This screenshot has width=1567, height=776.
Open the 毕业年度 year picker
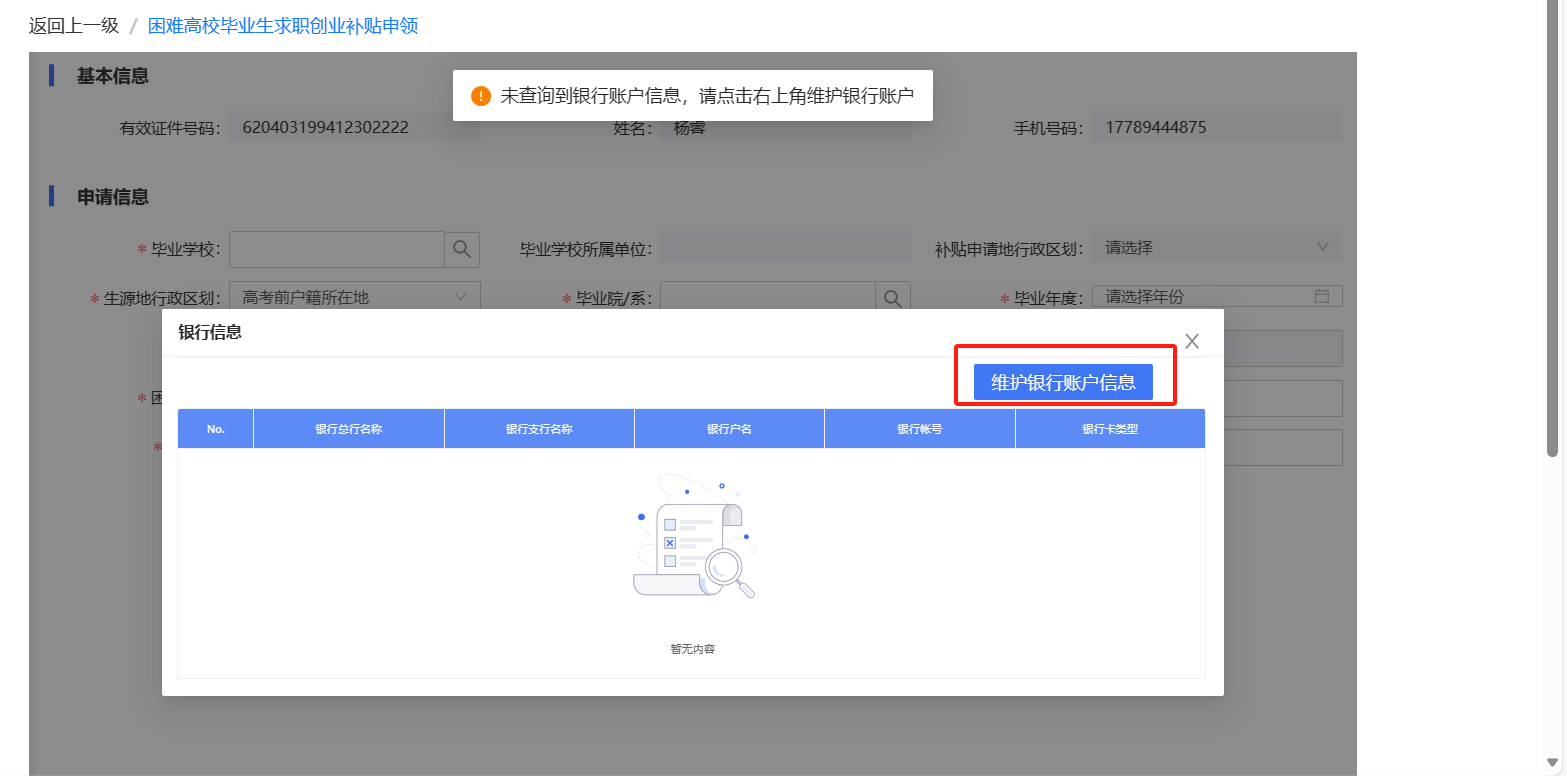[1205, 297]
